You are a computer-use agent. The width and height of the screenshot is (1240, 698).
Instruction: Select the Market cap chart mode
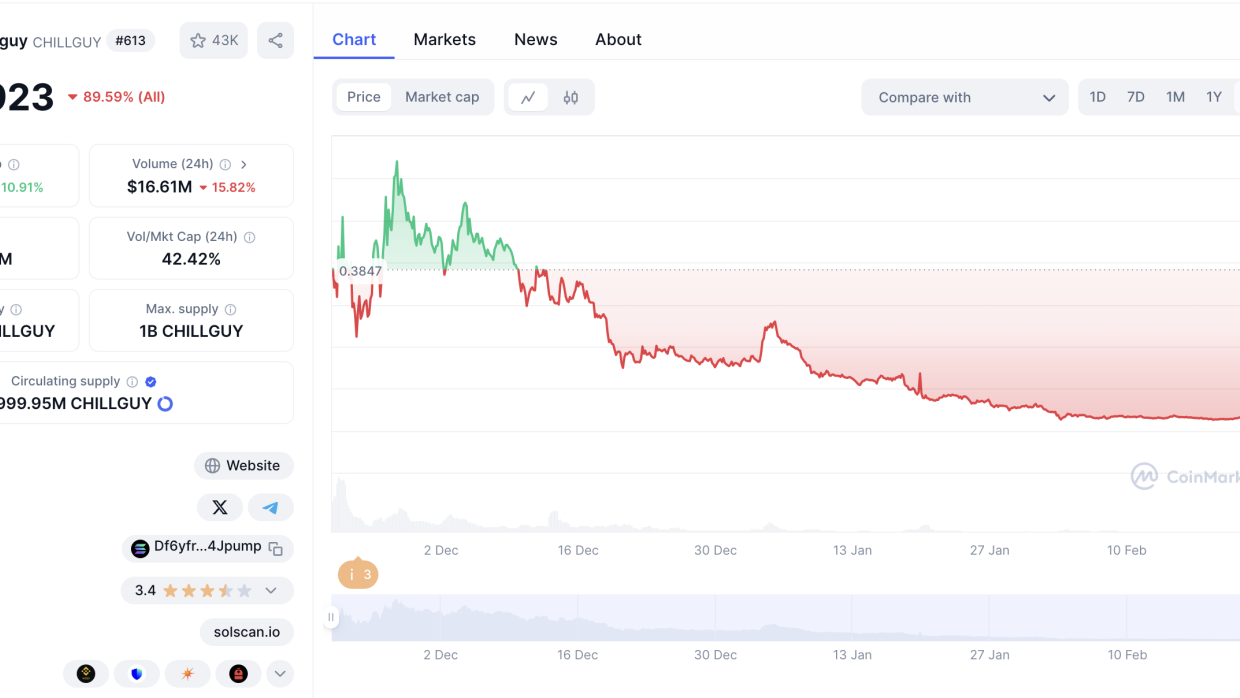pyautogui.click(x=442, y=97)
